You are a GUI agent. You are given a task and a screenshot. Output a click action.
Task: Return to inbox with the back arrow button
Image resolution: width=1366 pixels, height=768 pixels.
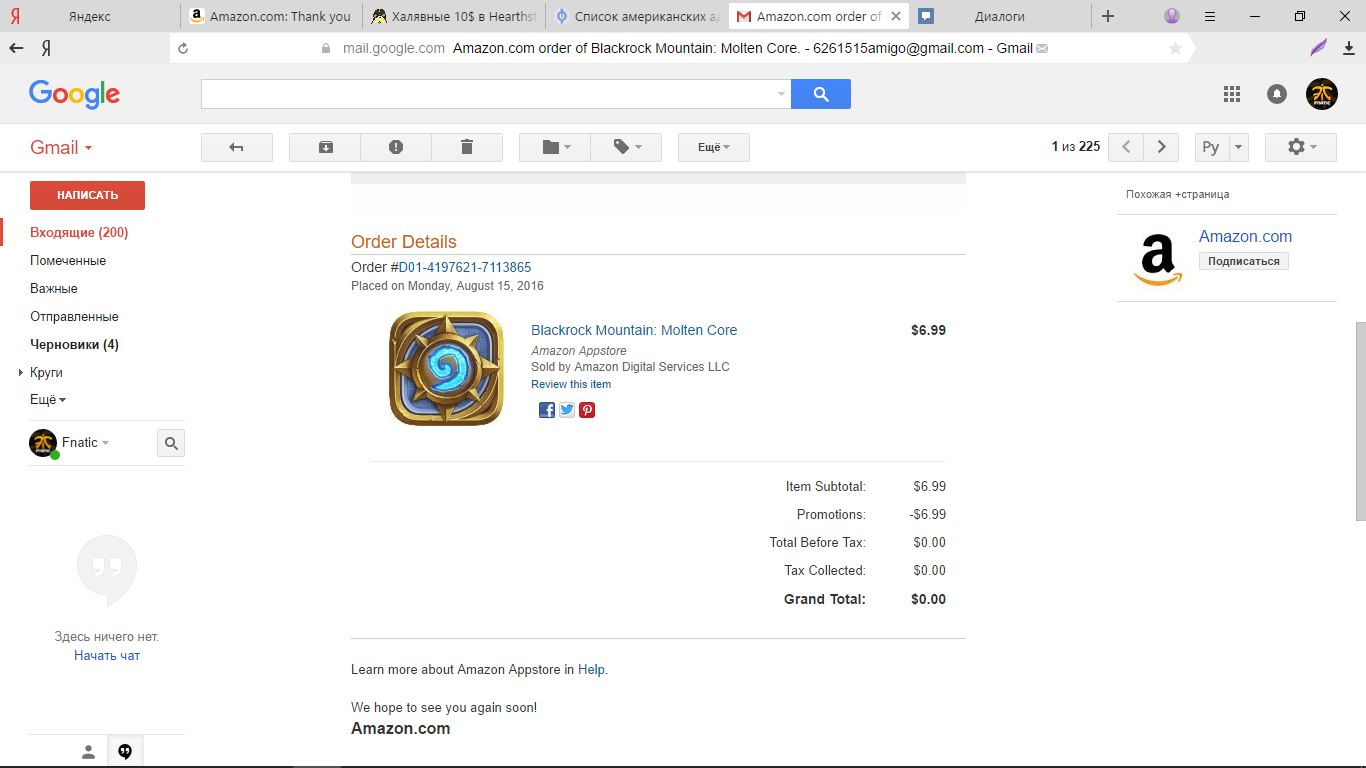[237, 147]
